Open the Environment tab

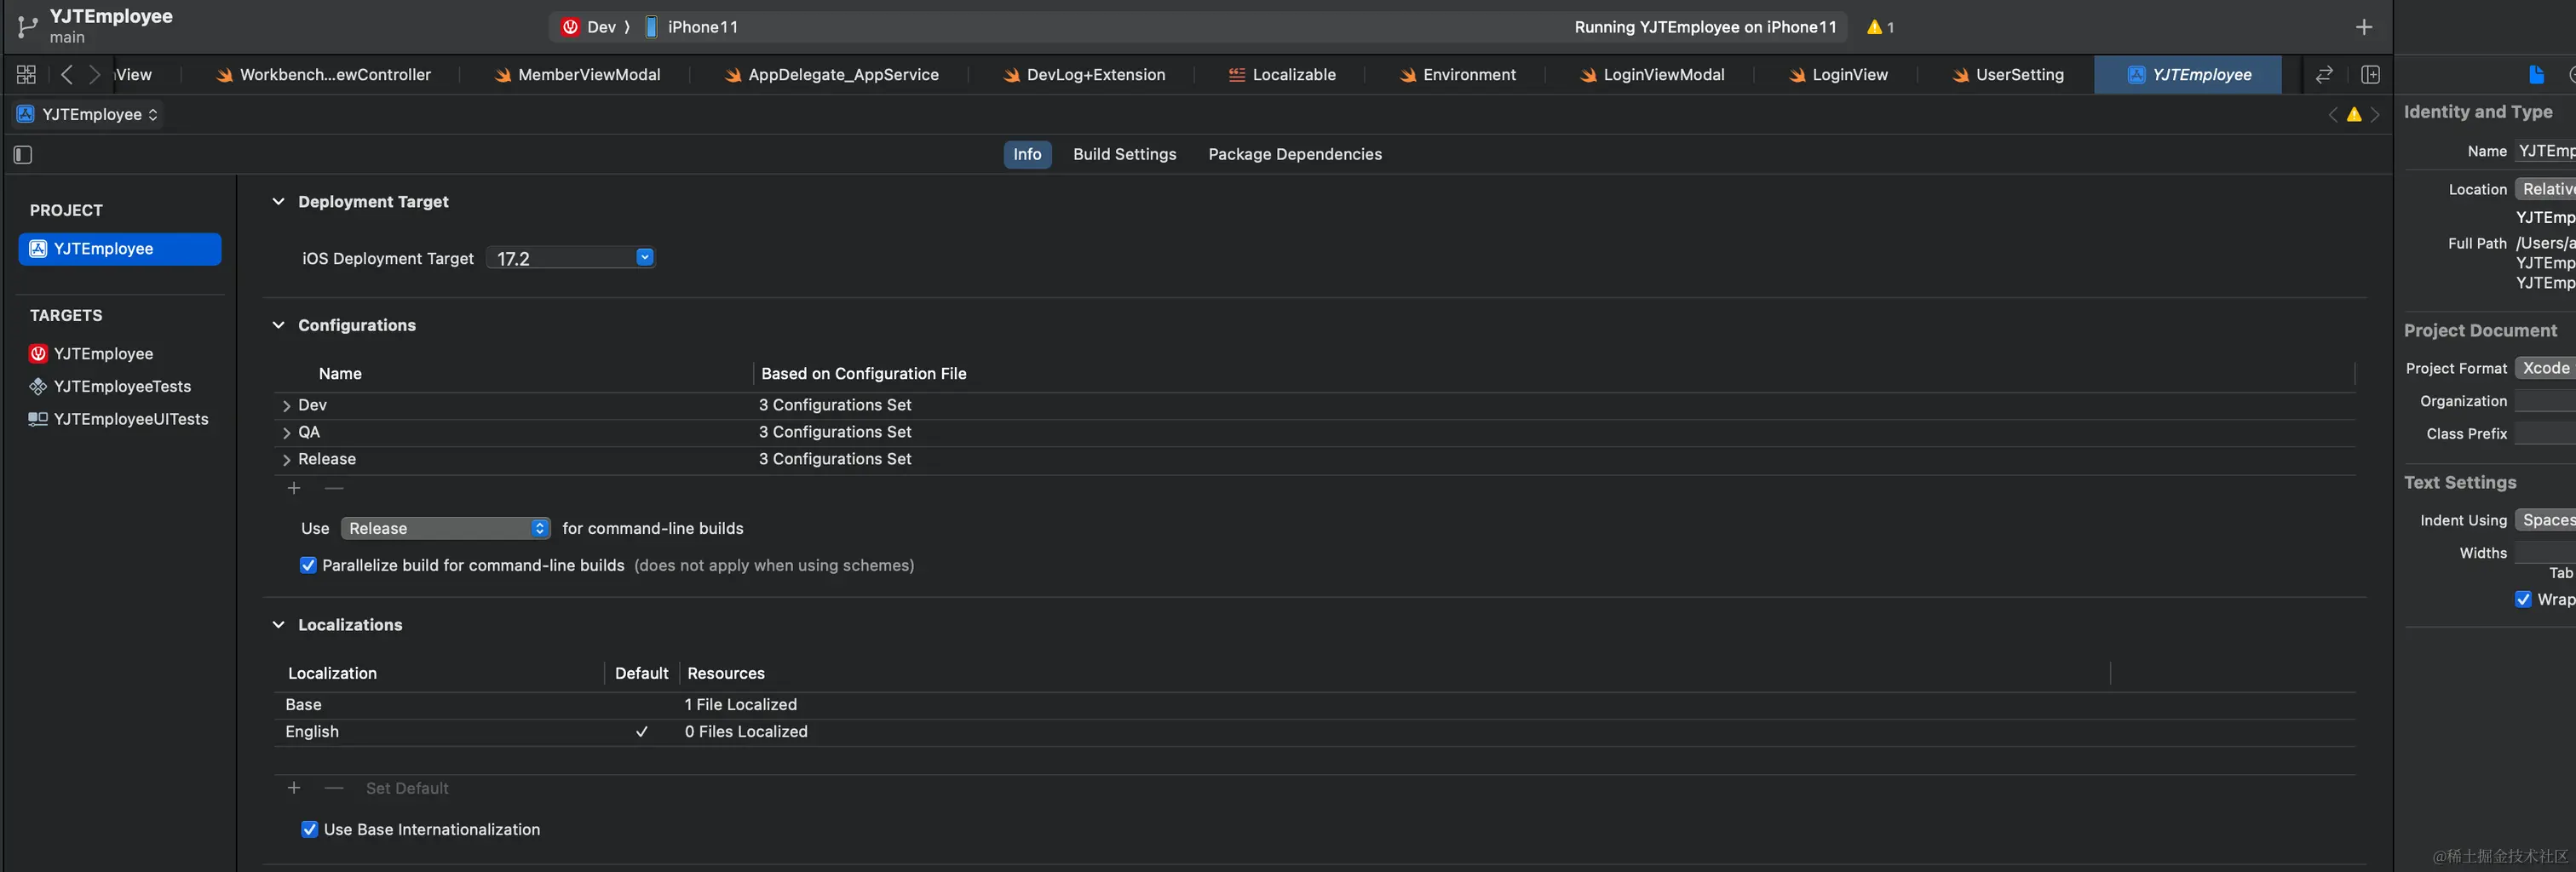pos(1458,75)
